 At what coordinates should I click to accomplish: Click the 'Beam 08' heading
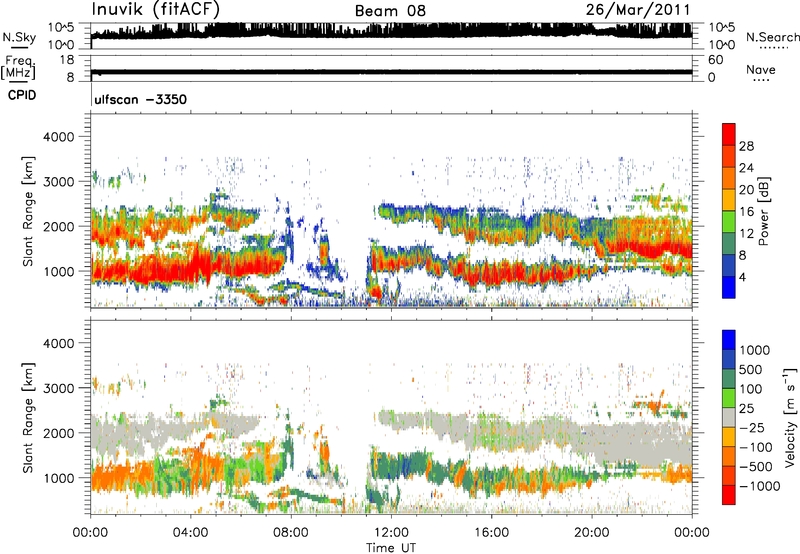pos(390,11)
